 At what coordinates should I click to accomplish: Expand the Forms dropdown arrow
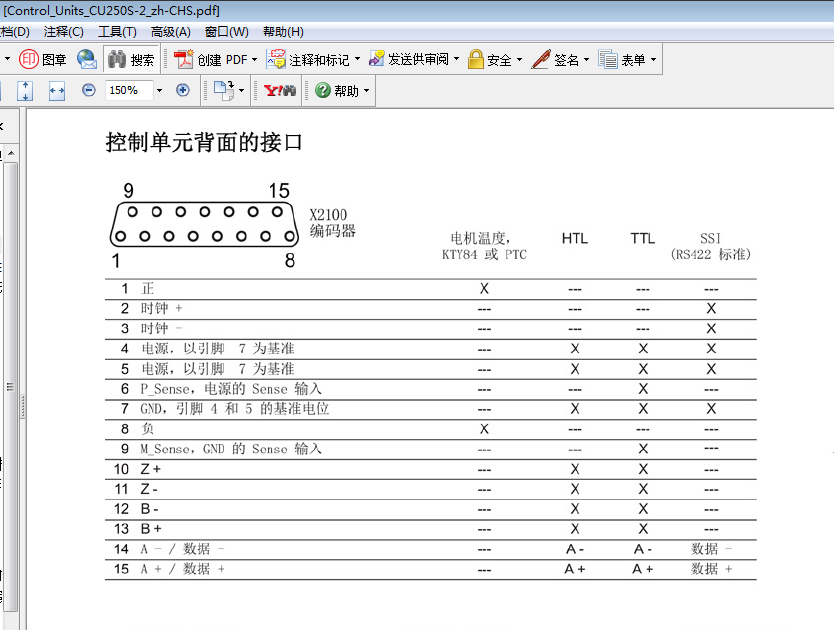653,59
